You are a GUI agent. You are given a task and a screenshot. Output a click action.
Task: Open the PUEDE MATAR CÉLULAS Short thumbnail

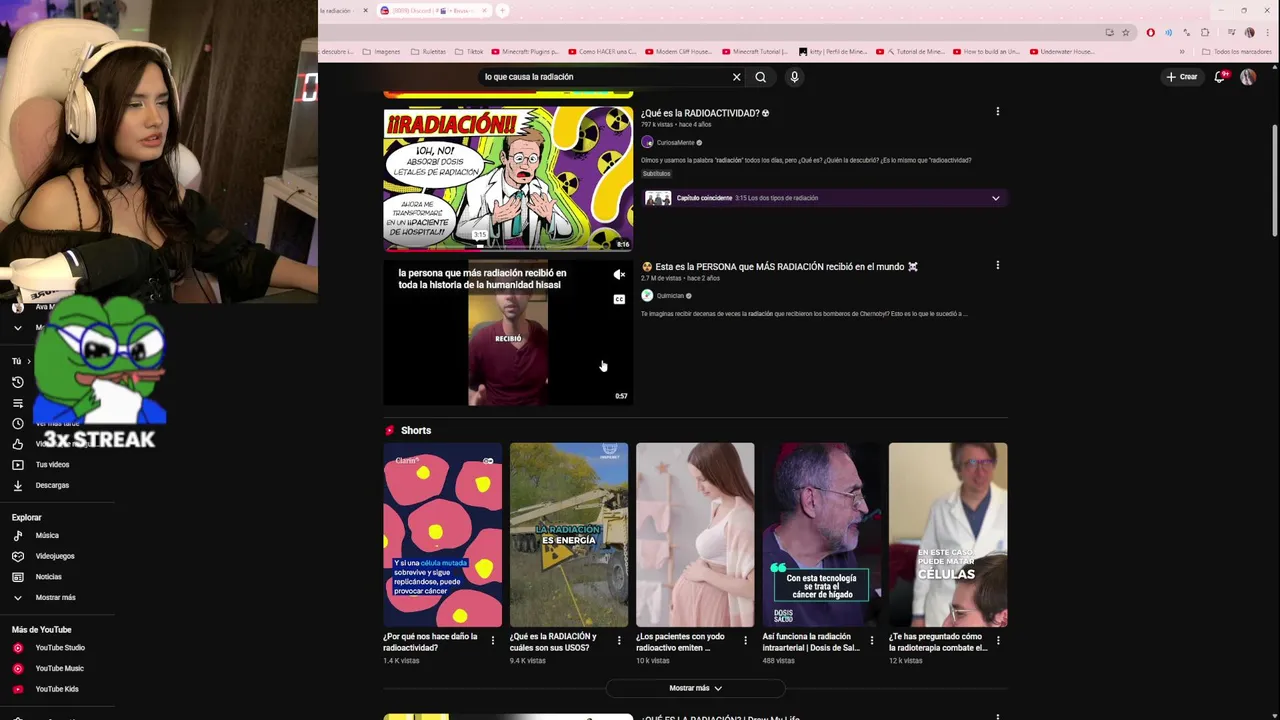pos(948,535)
